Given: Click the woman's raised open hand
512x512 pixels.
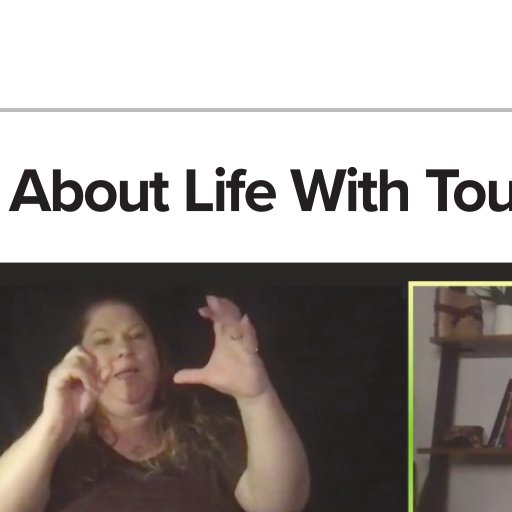Looking at the screenshot, I should point(223,348).
